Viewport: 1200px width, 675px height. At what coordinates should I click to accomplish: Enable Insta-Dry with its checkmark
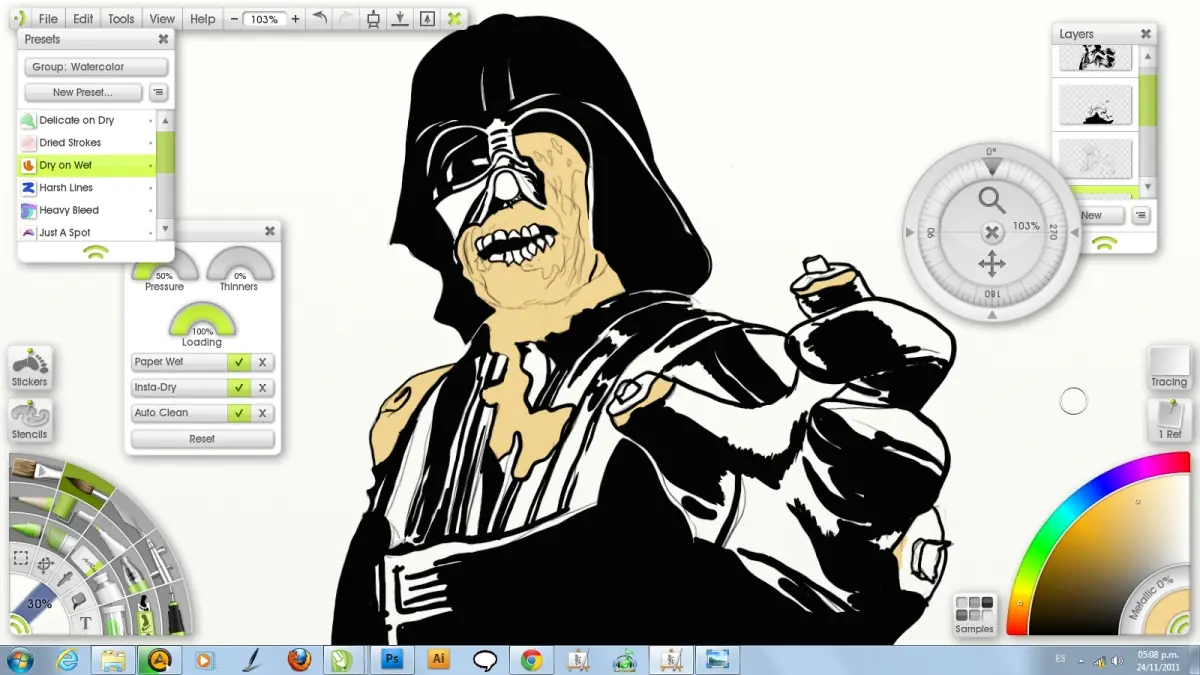point(238,387)
